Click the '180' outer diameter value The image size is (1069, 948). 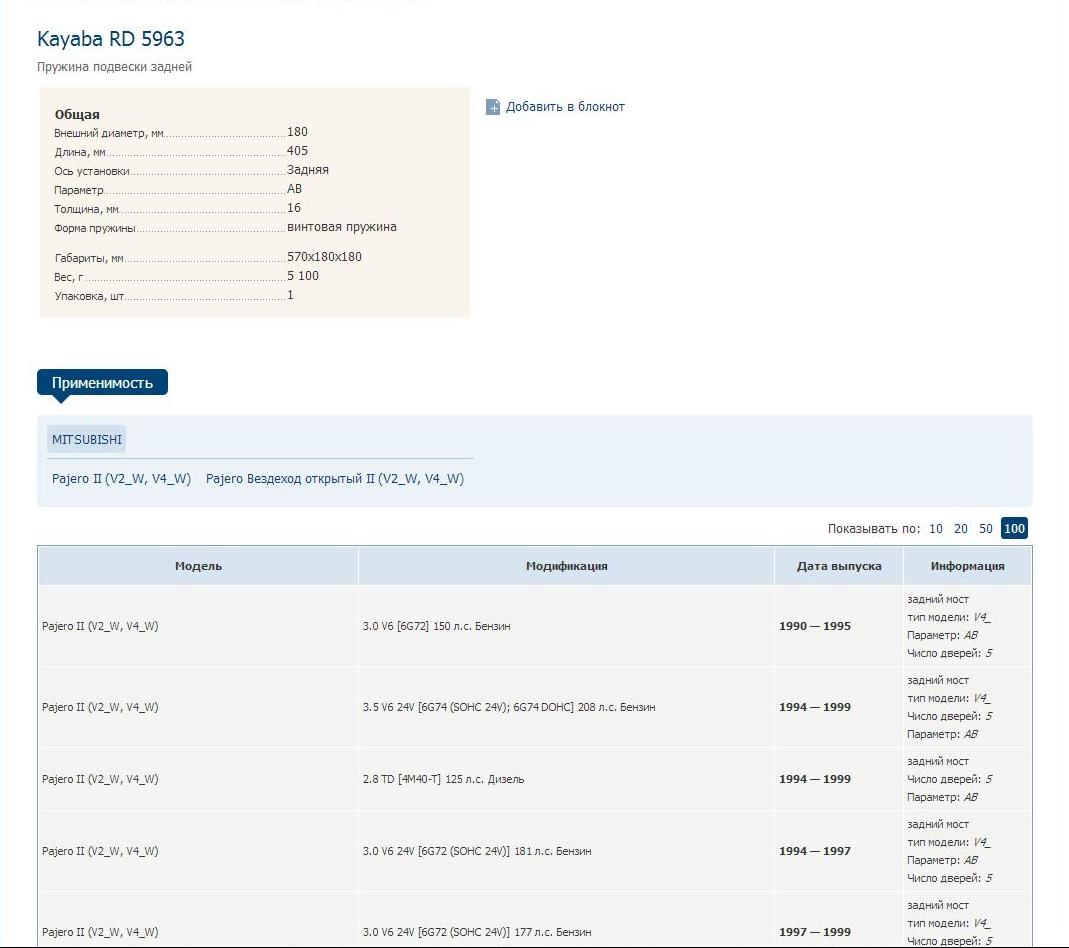click(x=297, y=132)
